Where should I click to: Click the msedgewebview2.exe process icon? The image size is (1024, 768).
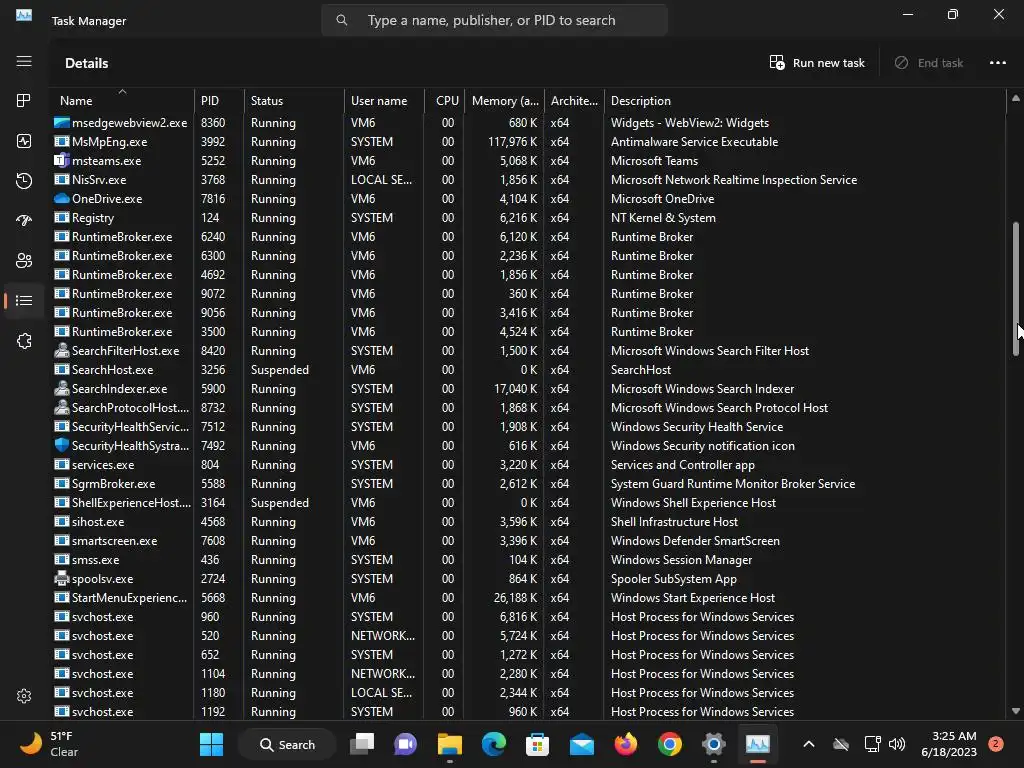(61, 123)
